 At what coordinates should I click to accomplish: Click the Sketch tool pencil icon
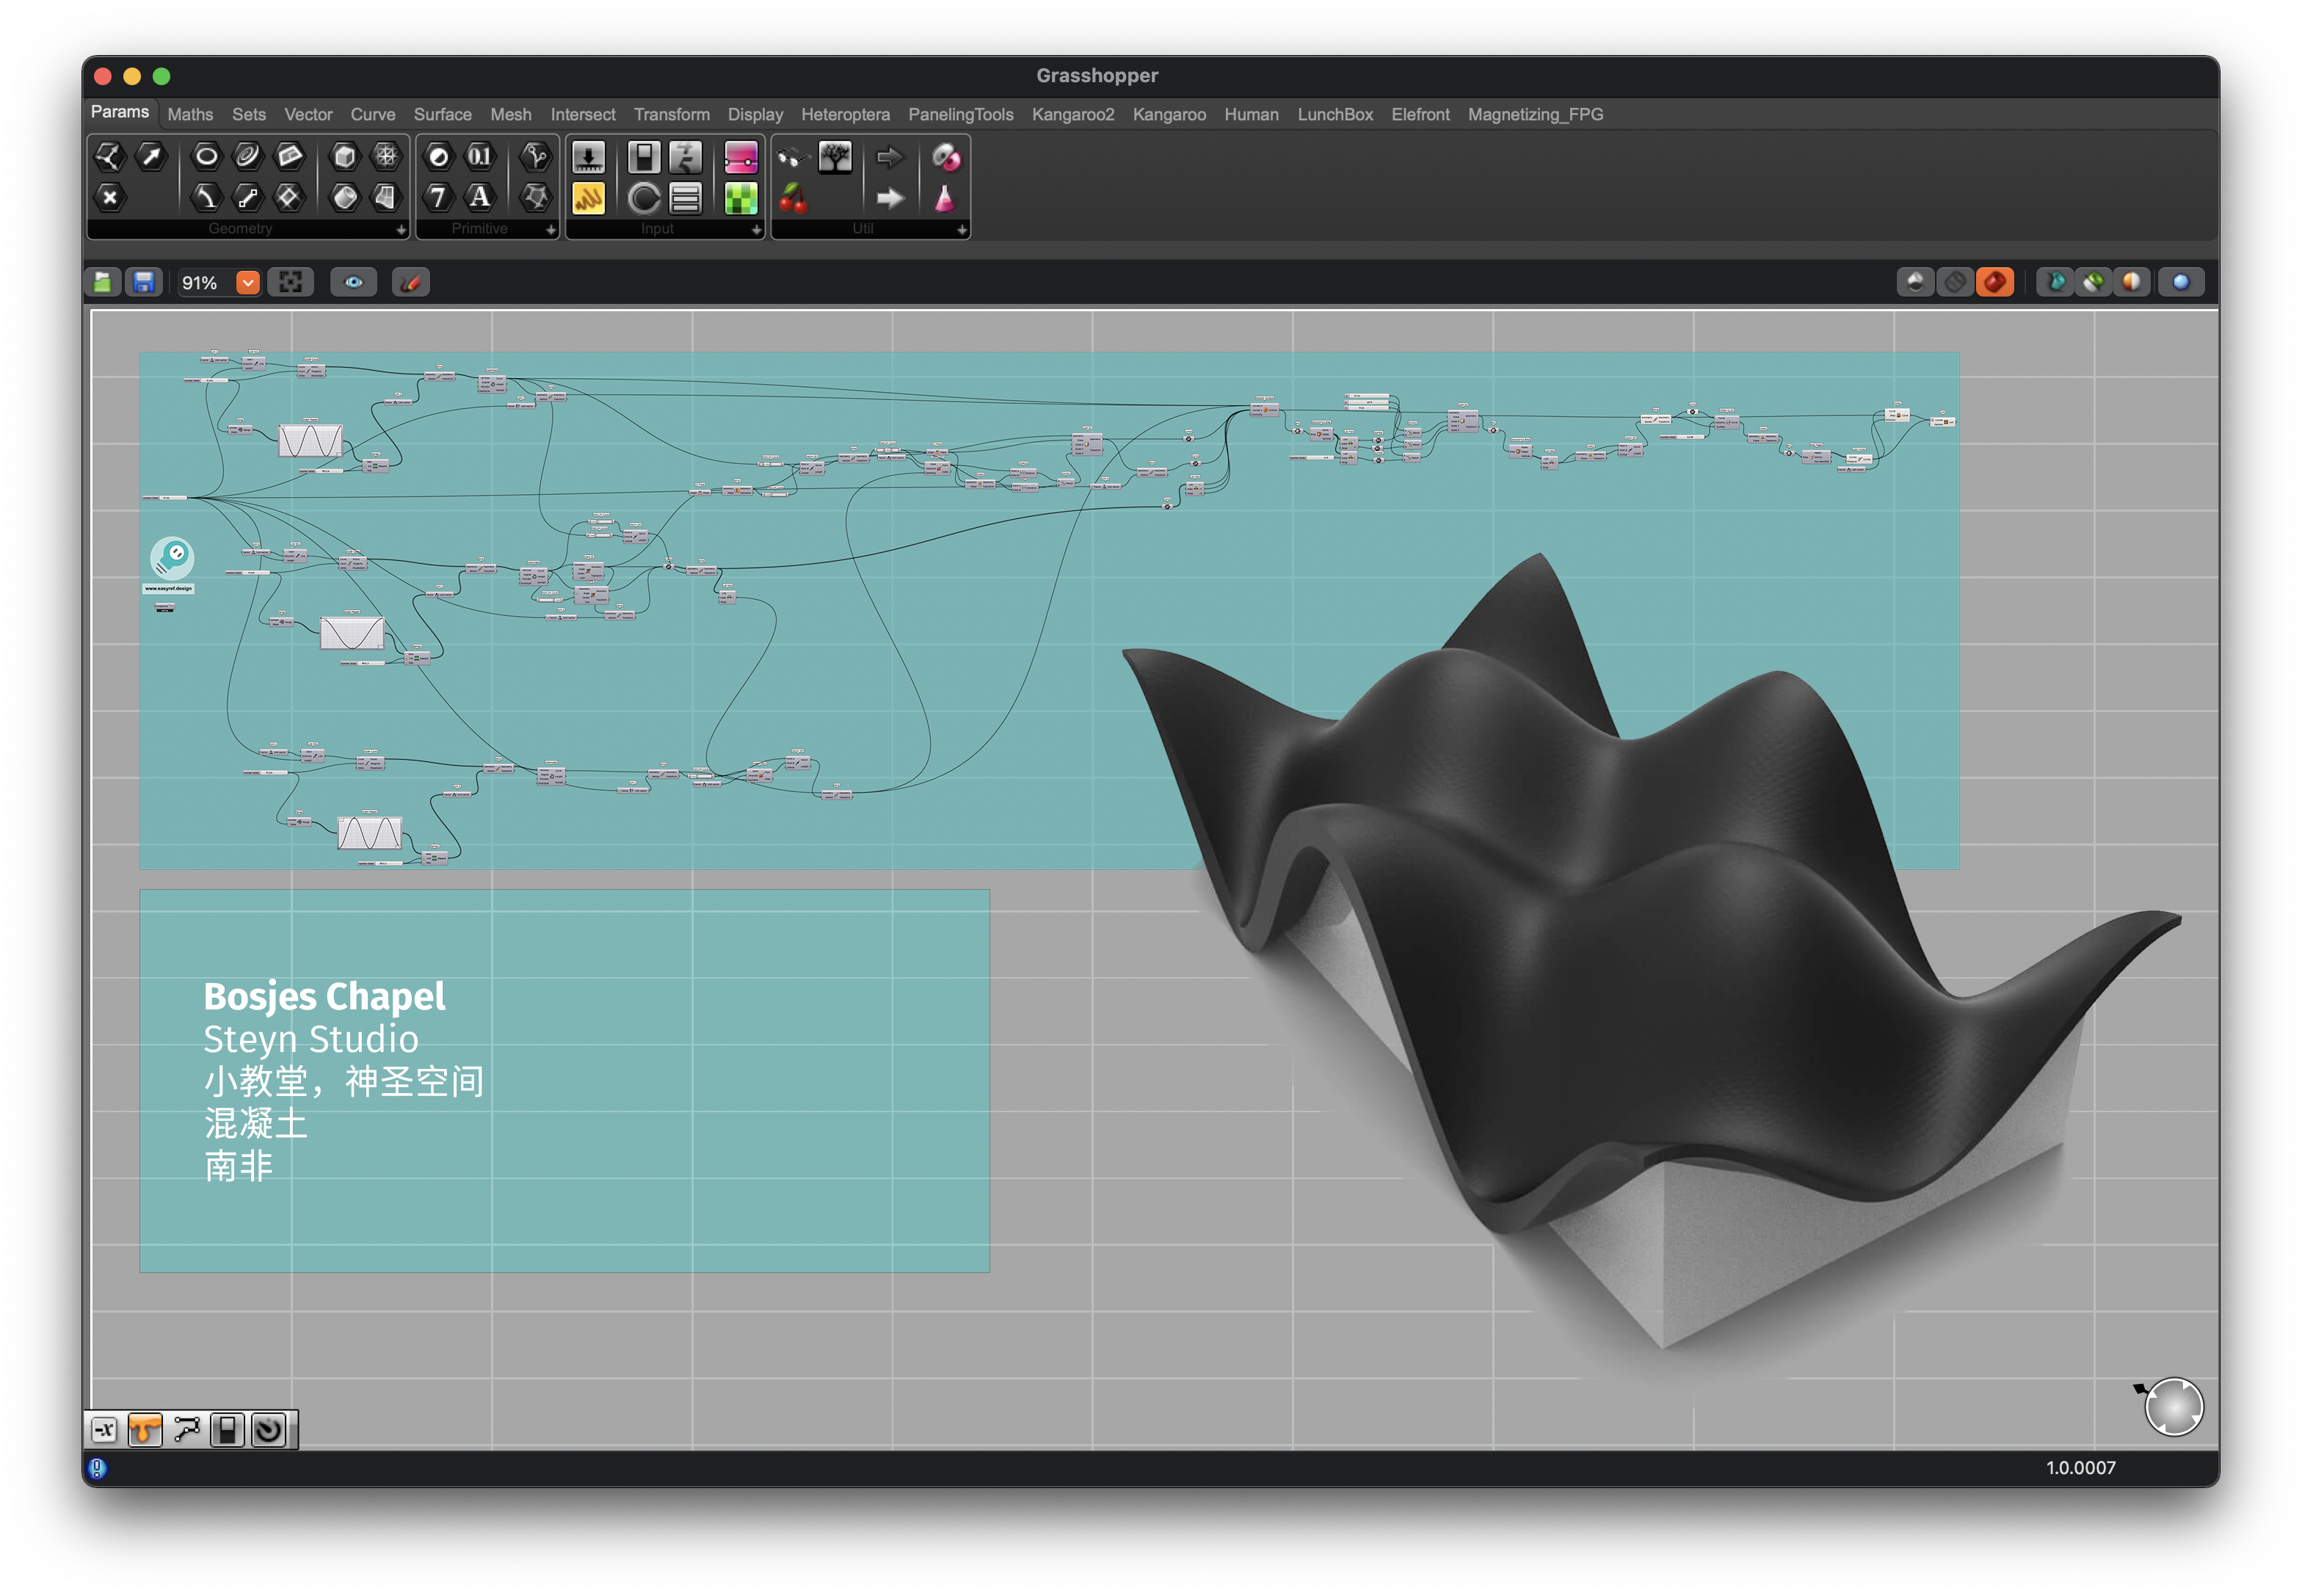[x=410, y=283]
